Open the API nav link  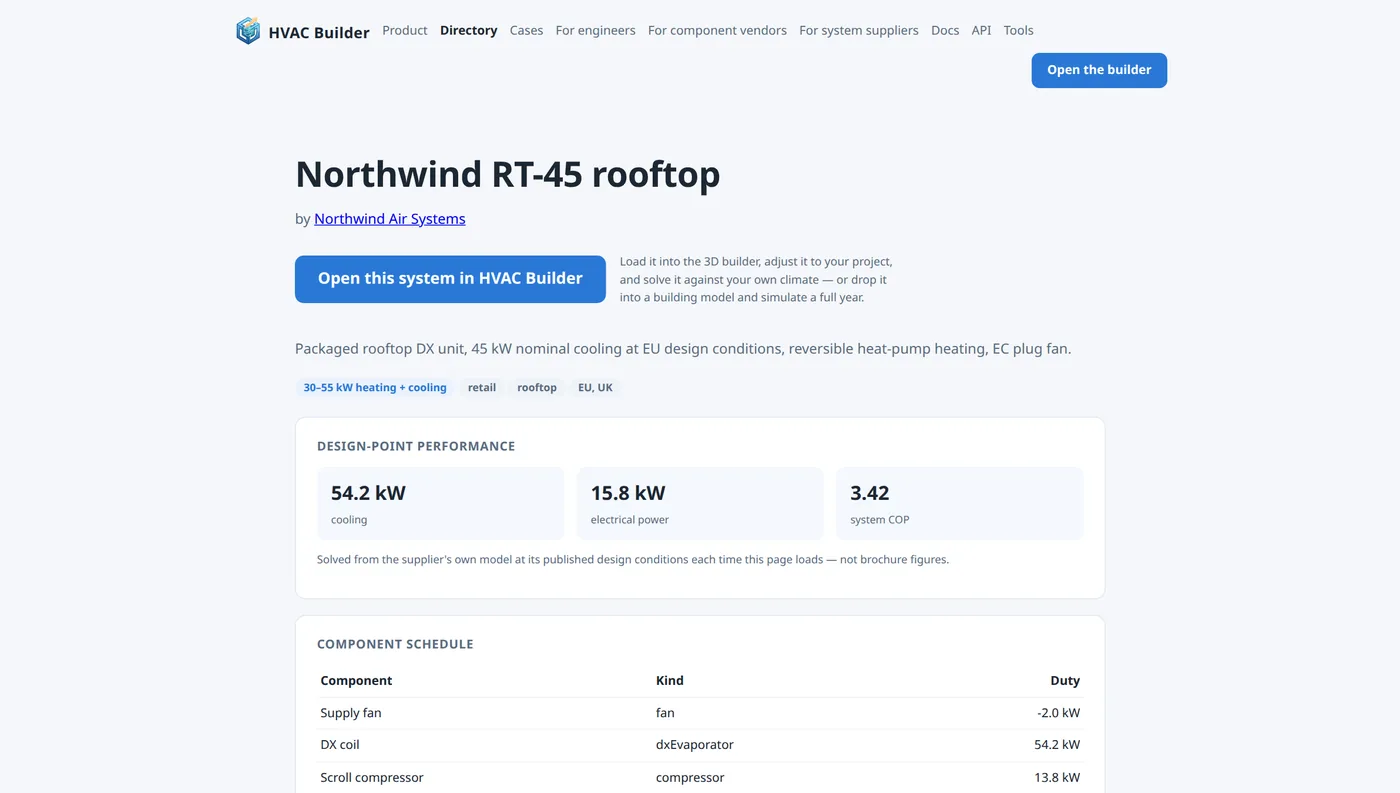pos(982,30)
